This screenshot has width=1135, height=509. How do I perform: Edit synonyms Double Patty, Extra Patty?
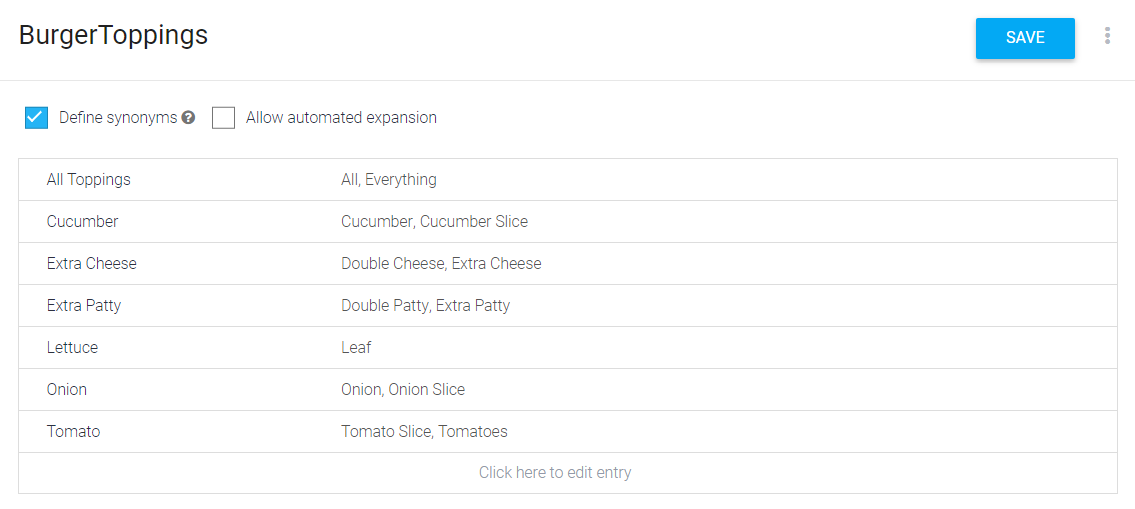[x=426, y=306]
